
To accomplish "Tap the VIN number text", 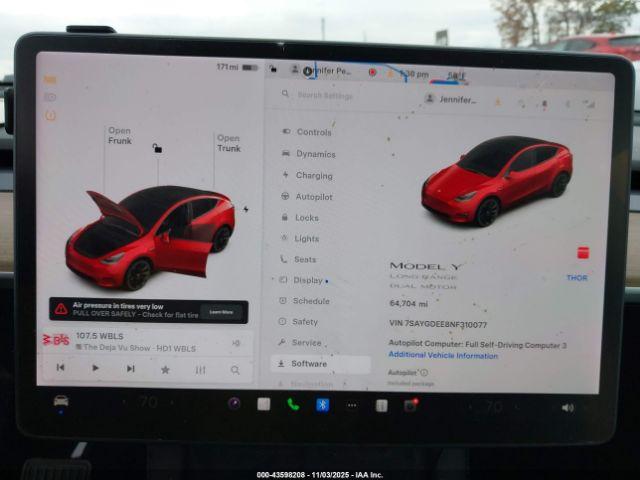I will pos(438,324).
